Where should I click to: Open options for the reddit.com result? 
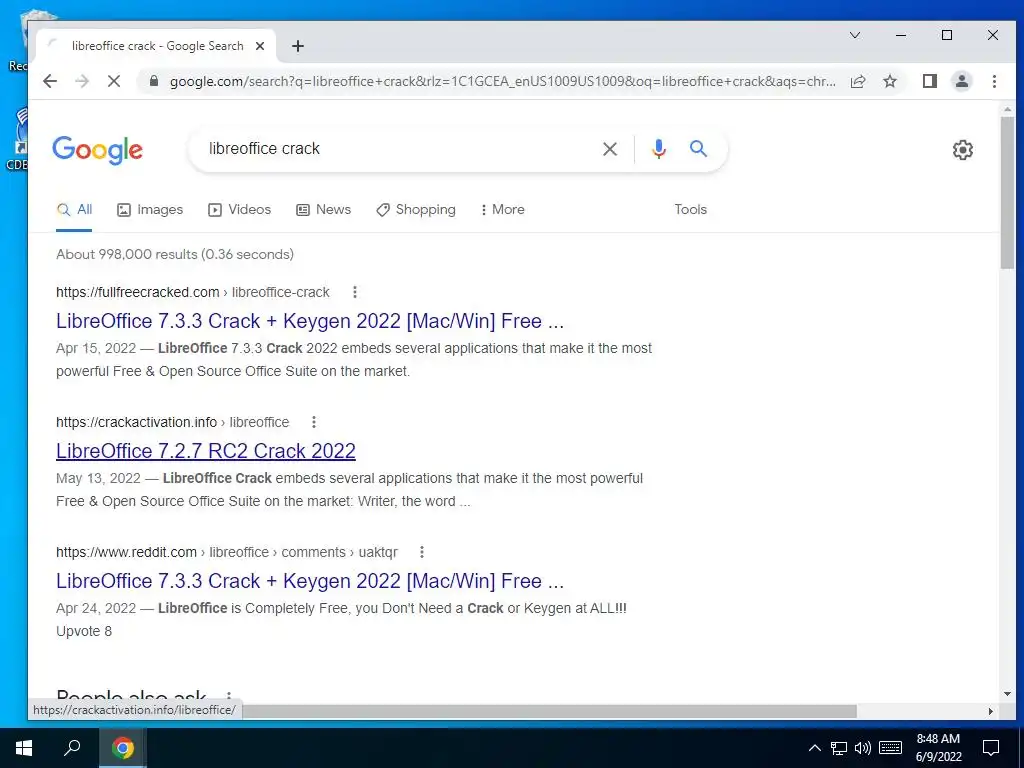click(x=422, y=552)
